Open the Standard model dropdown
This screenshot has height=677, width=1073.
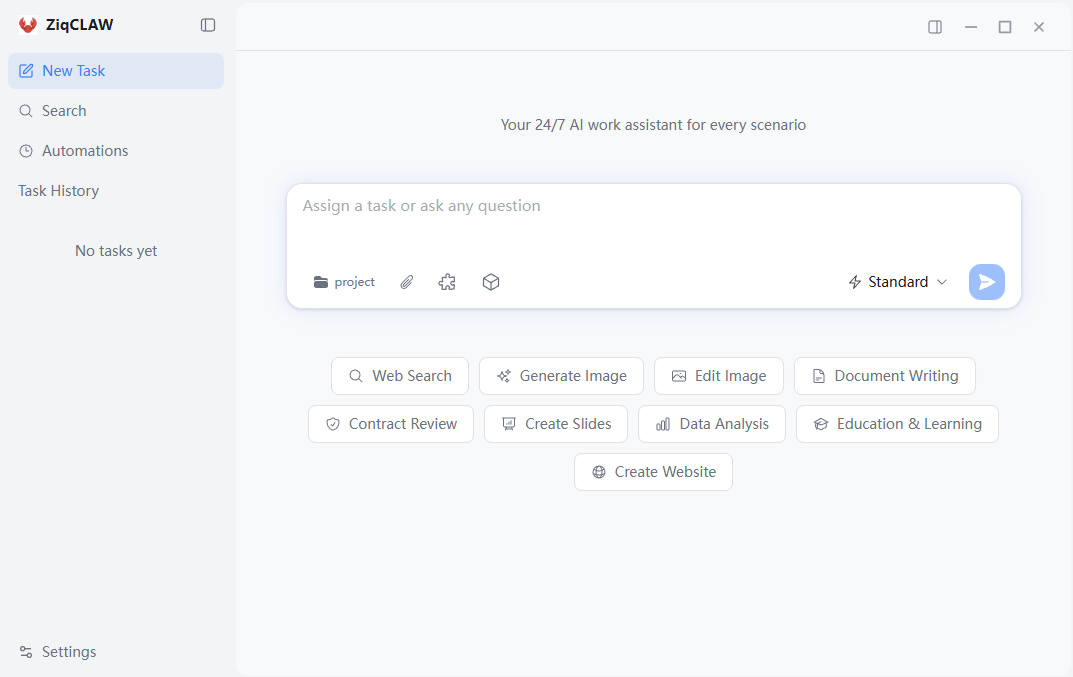(896, 281)
